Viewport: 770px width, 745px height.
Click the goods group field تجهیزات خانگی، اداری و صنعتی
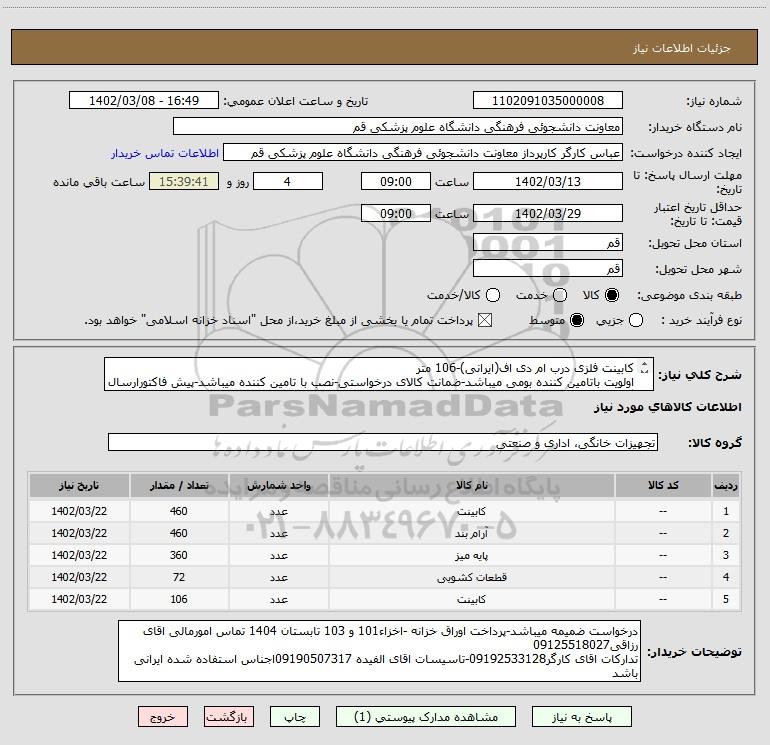tap(383, 442)
